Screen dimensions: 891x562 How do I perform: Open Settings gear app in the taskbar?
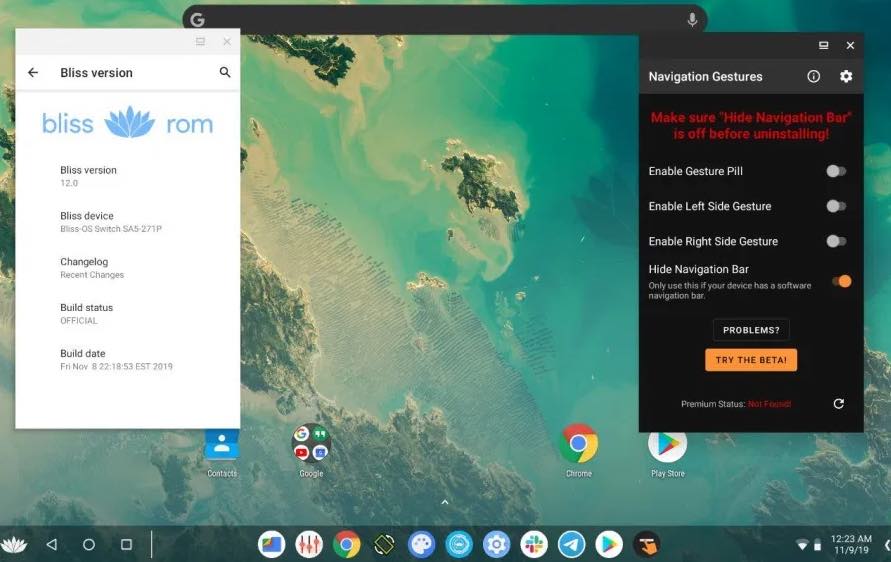pos(497,544)
